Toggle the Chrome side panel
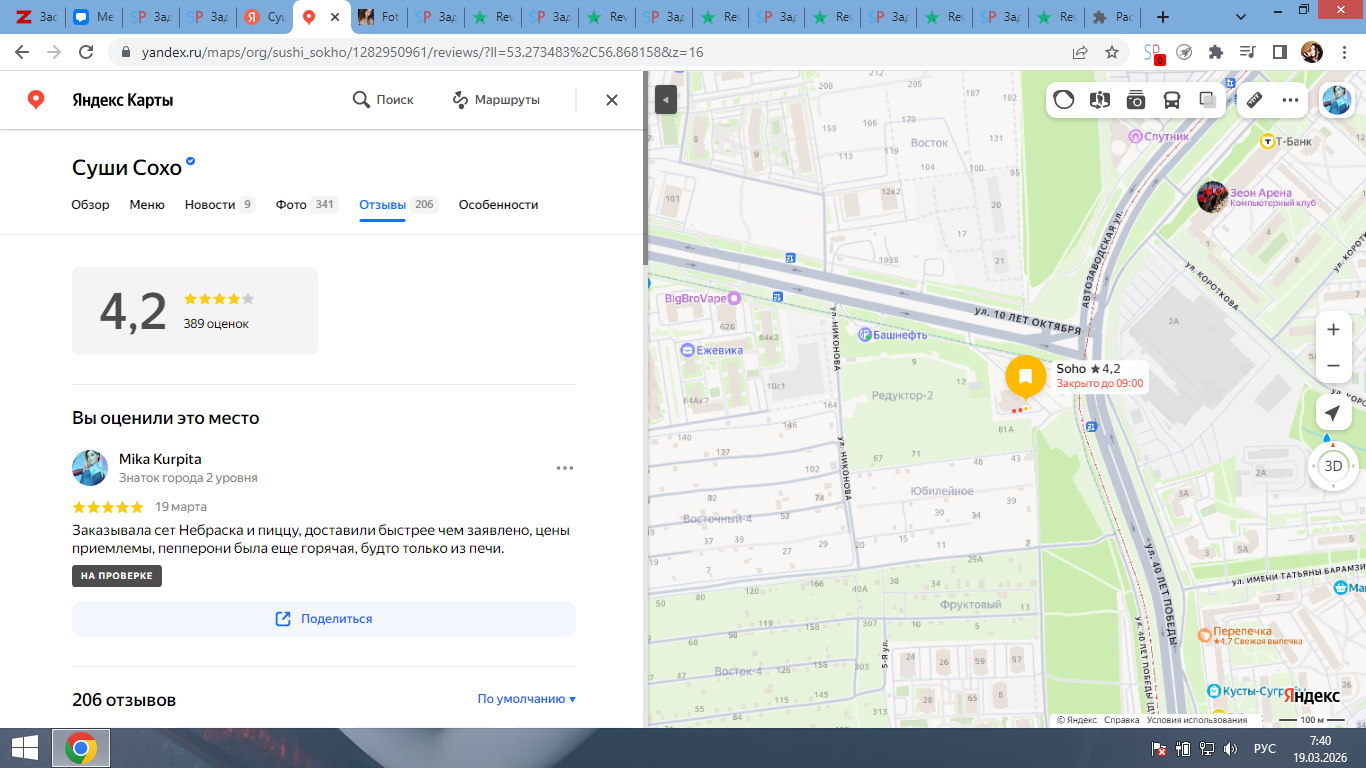The height and width of the screenshot is (768, 1366). click(x=1279, y=52)
